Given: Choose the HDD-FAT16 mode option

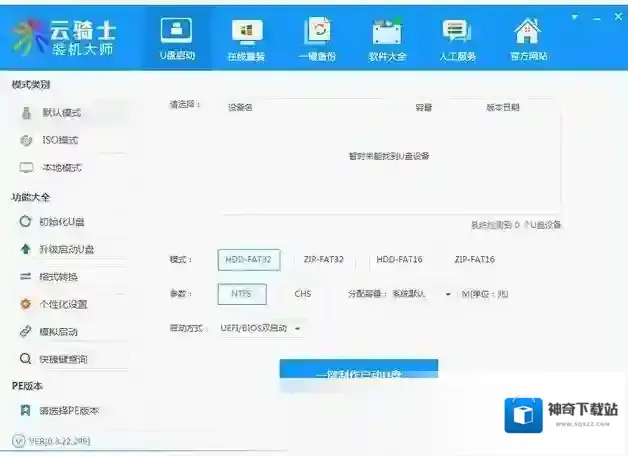Looking at the screenshot, I should pyautogui.click(x=399, y=260).
